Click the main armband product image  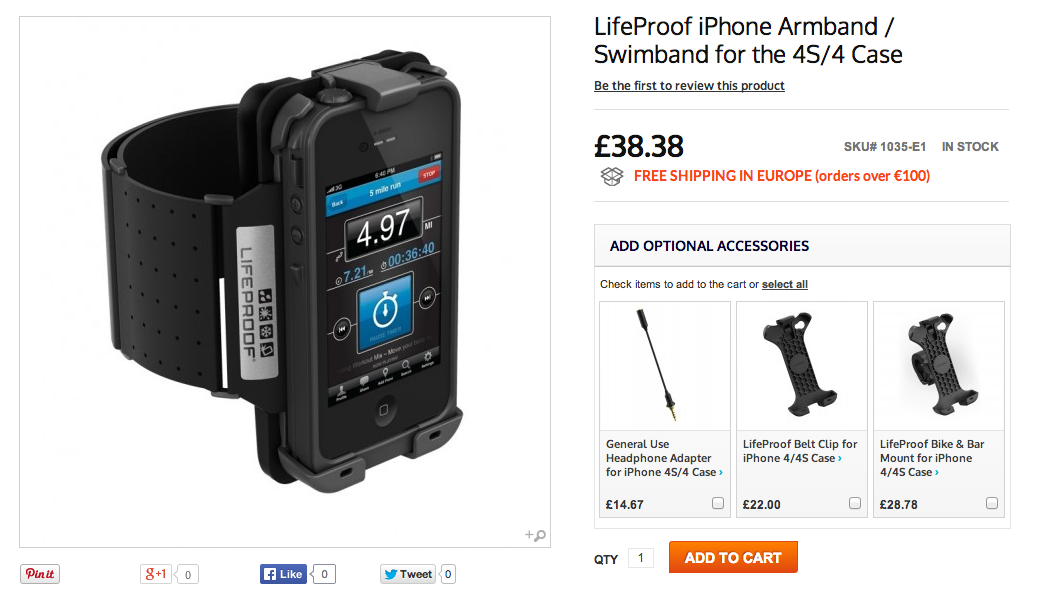click(x=285, y=282)
